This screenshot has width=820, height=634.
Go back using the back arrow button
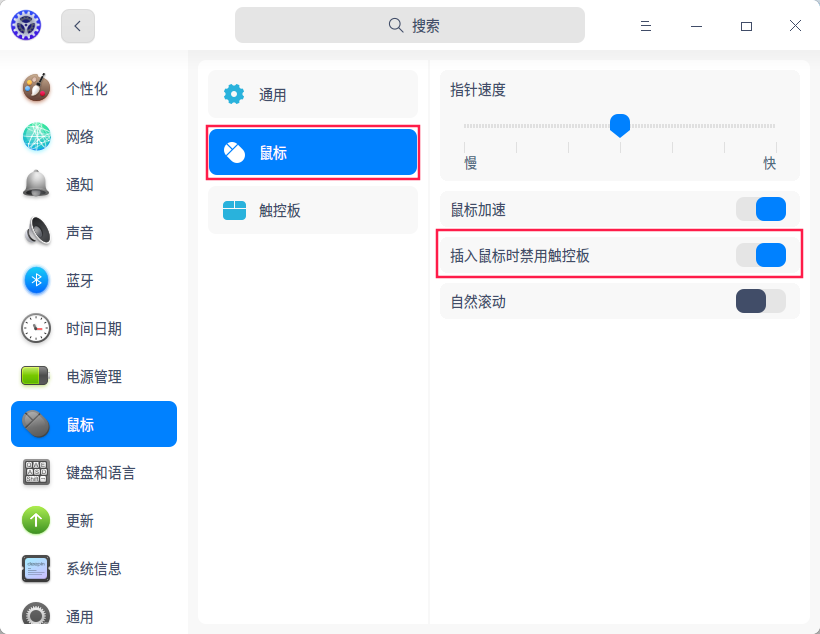point(78,26)
